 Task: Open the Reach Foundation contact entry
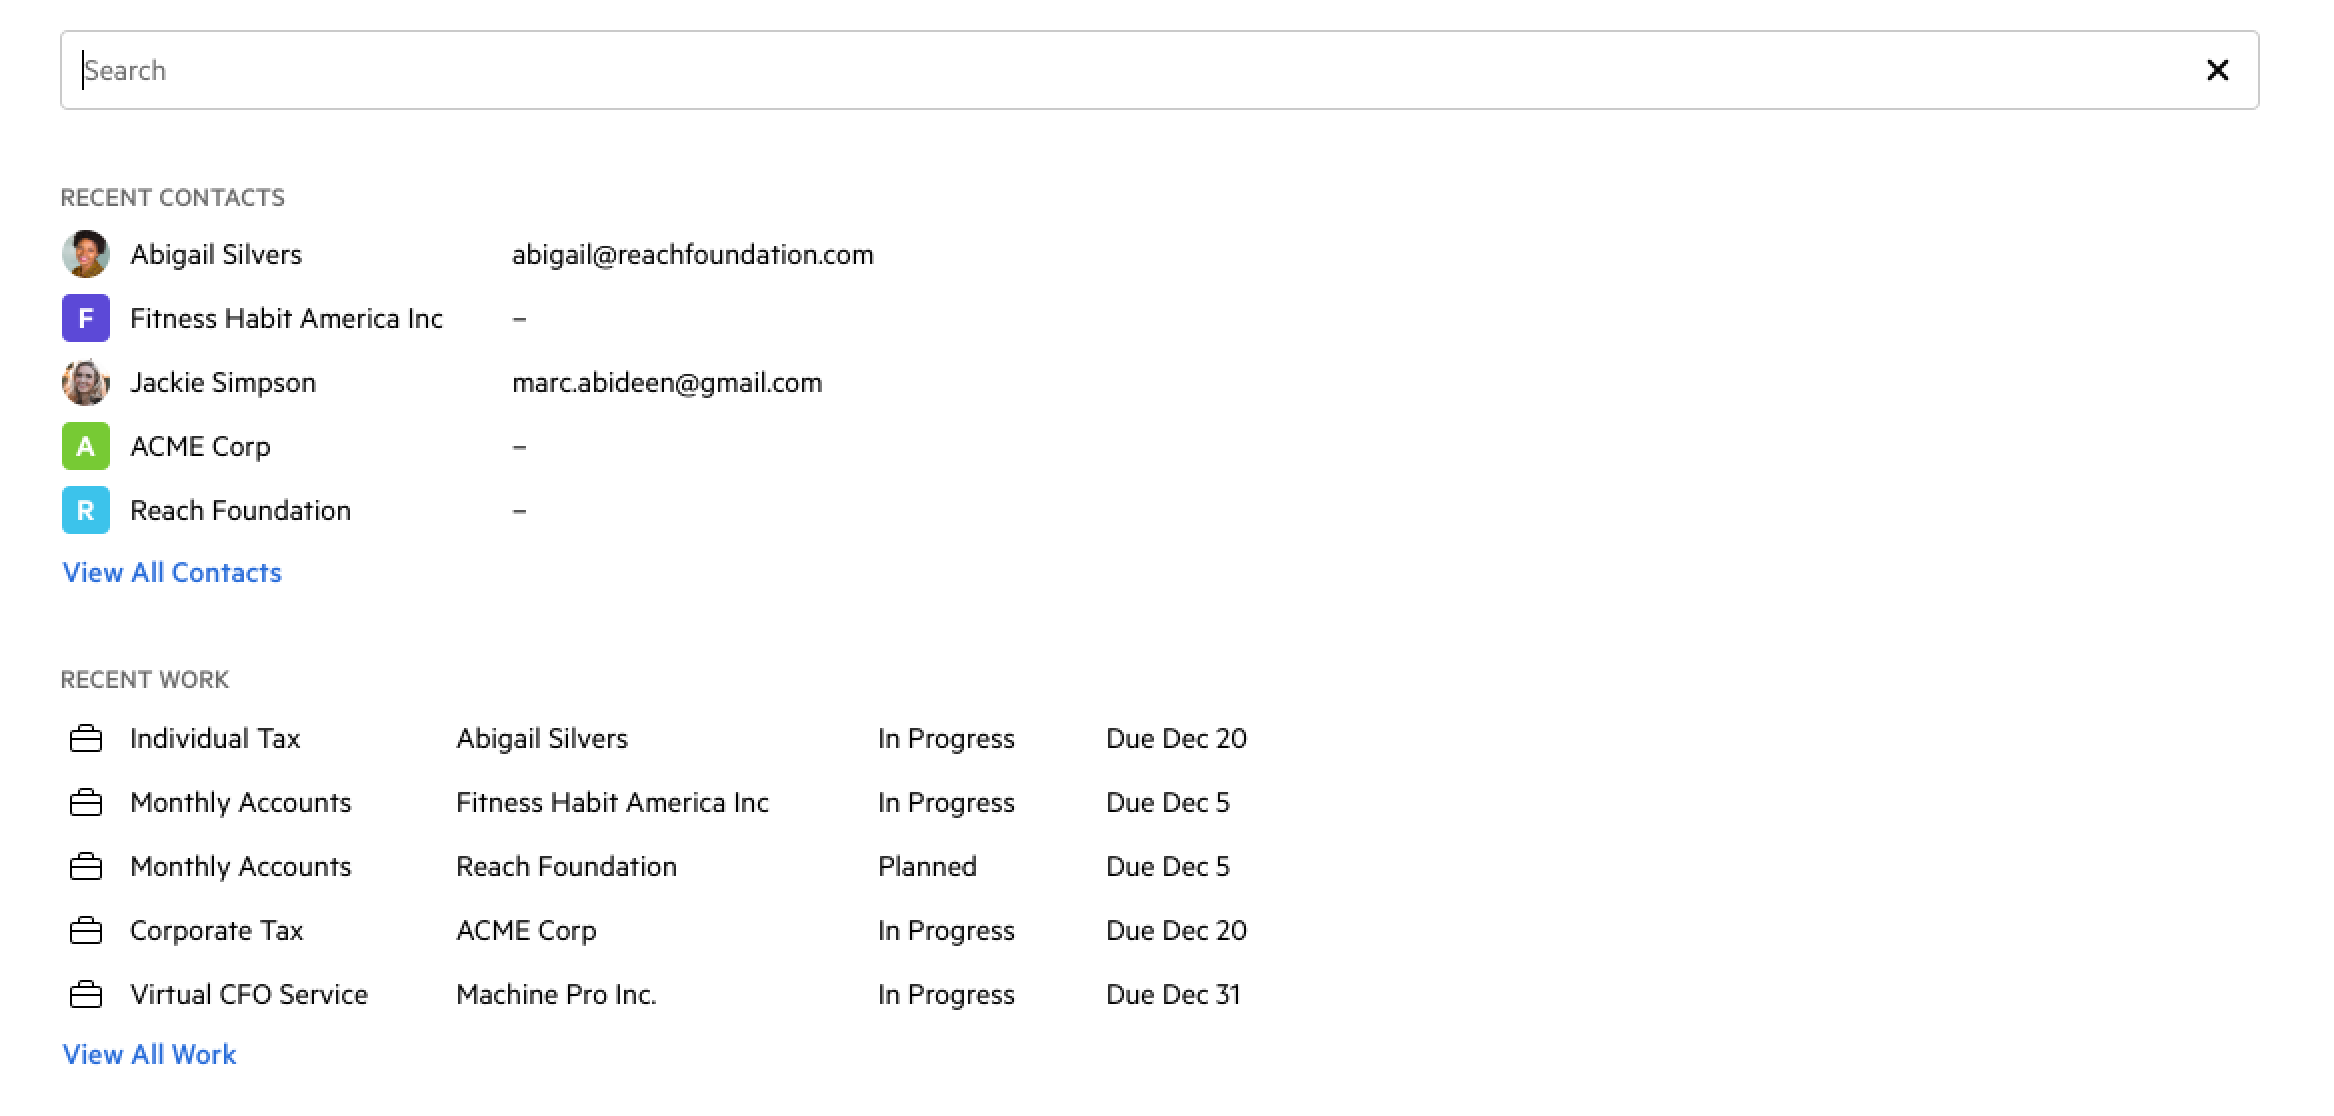tap(240, 510)
